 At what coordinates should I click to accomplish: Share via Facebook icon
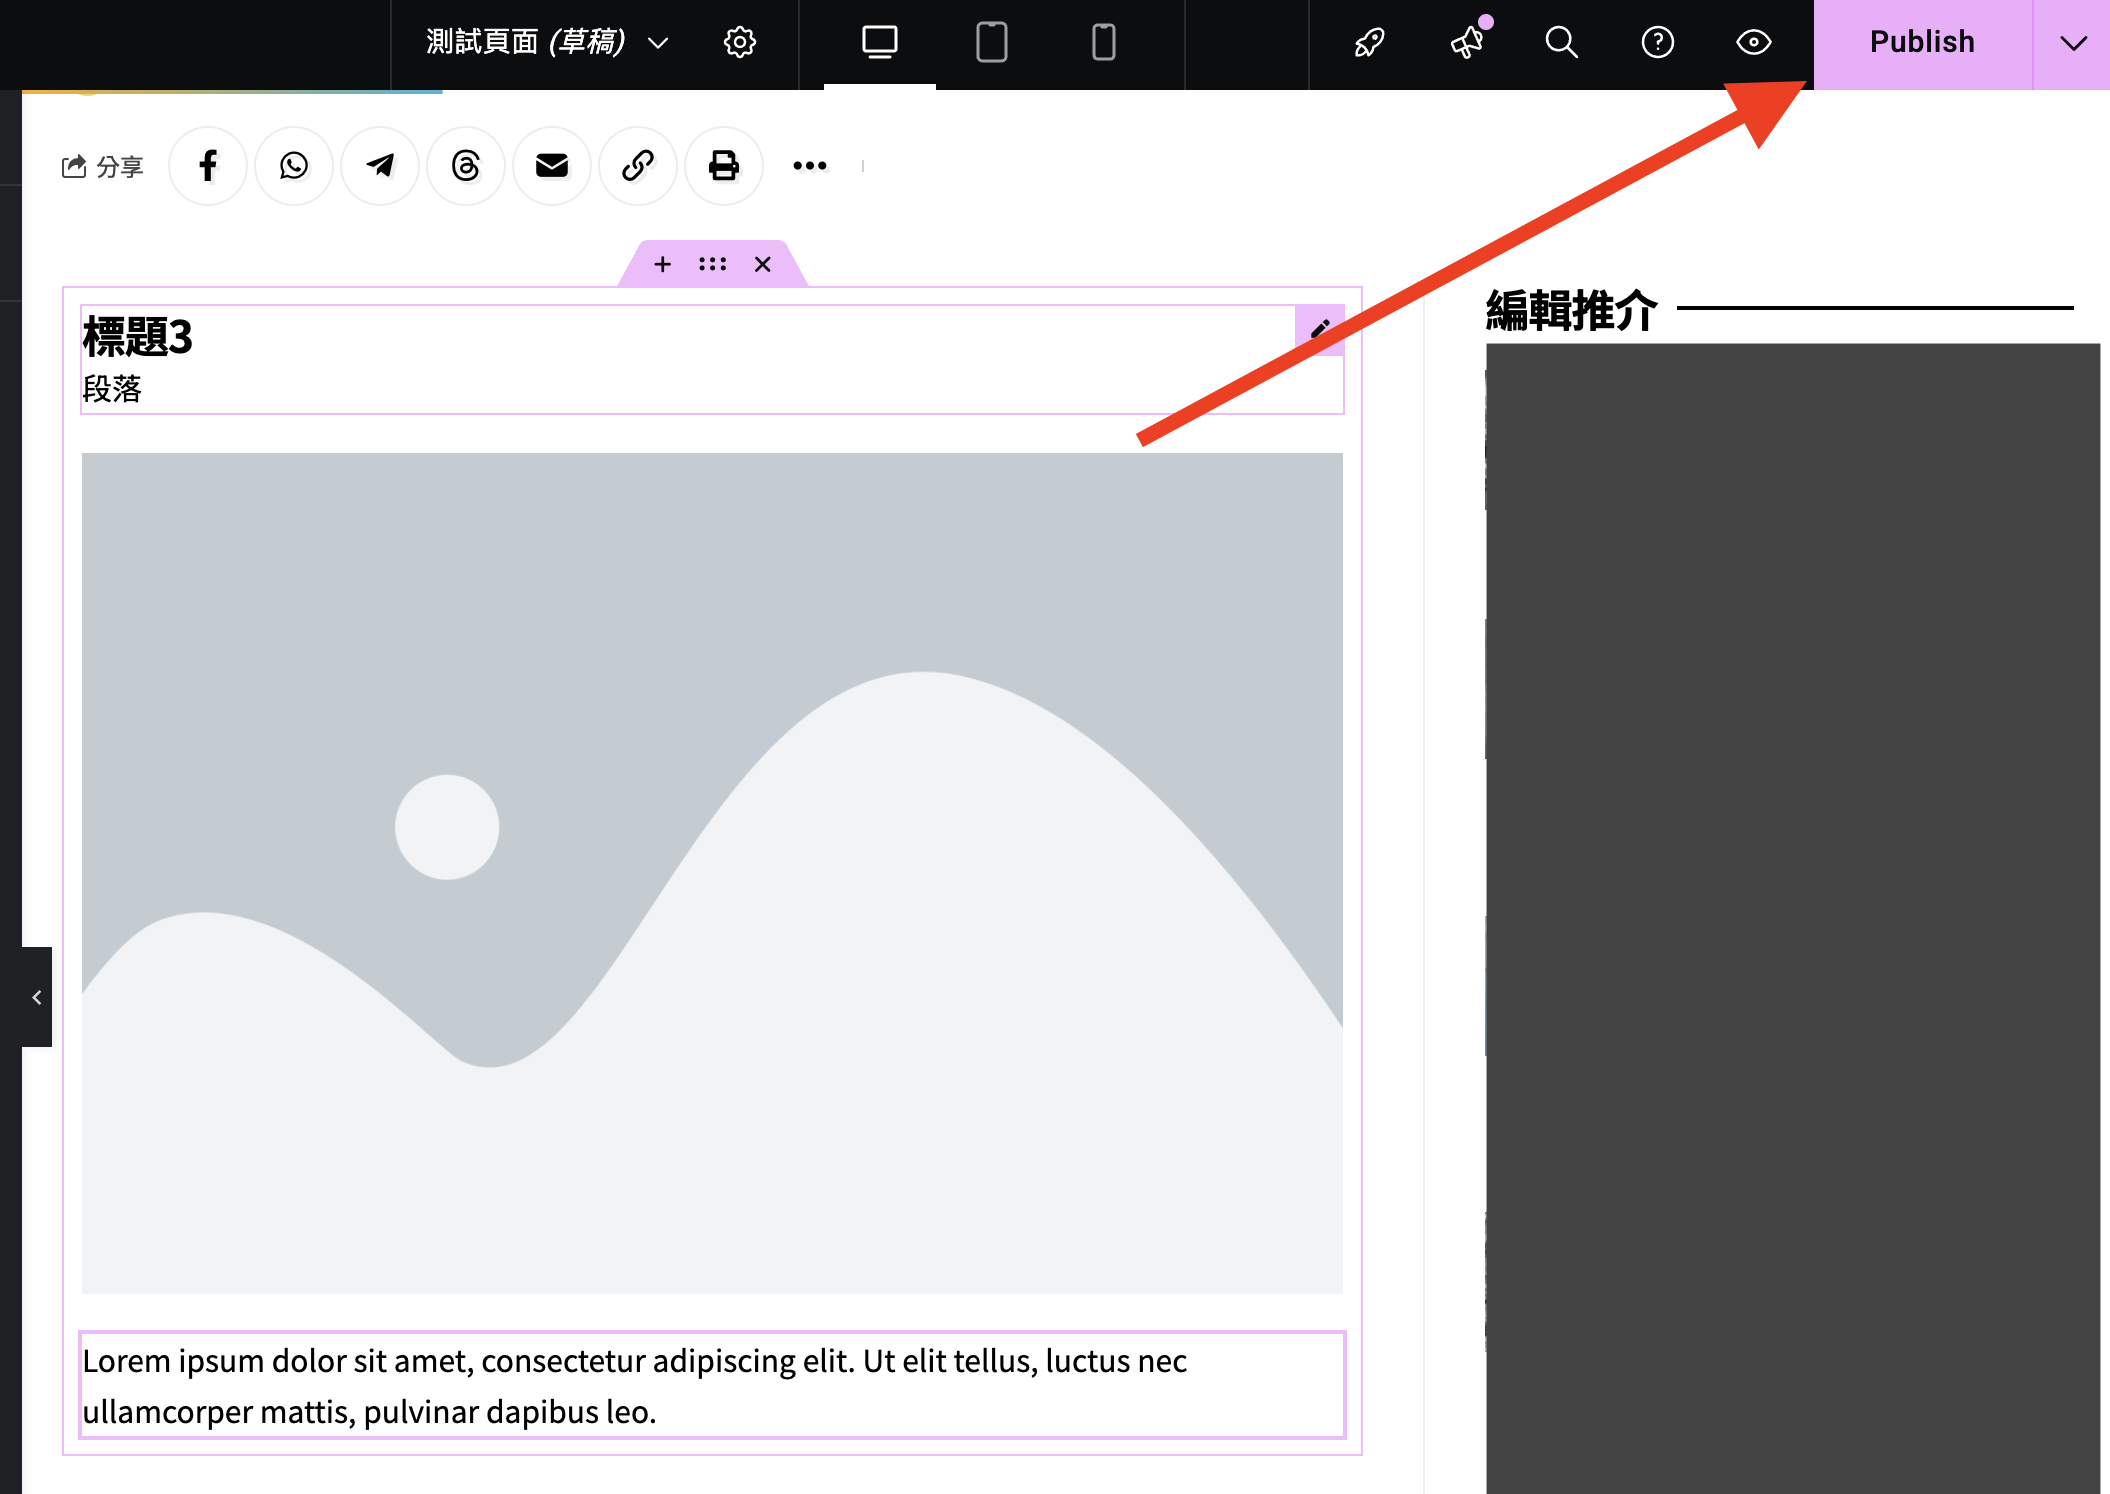208,166
